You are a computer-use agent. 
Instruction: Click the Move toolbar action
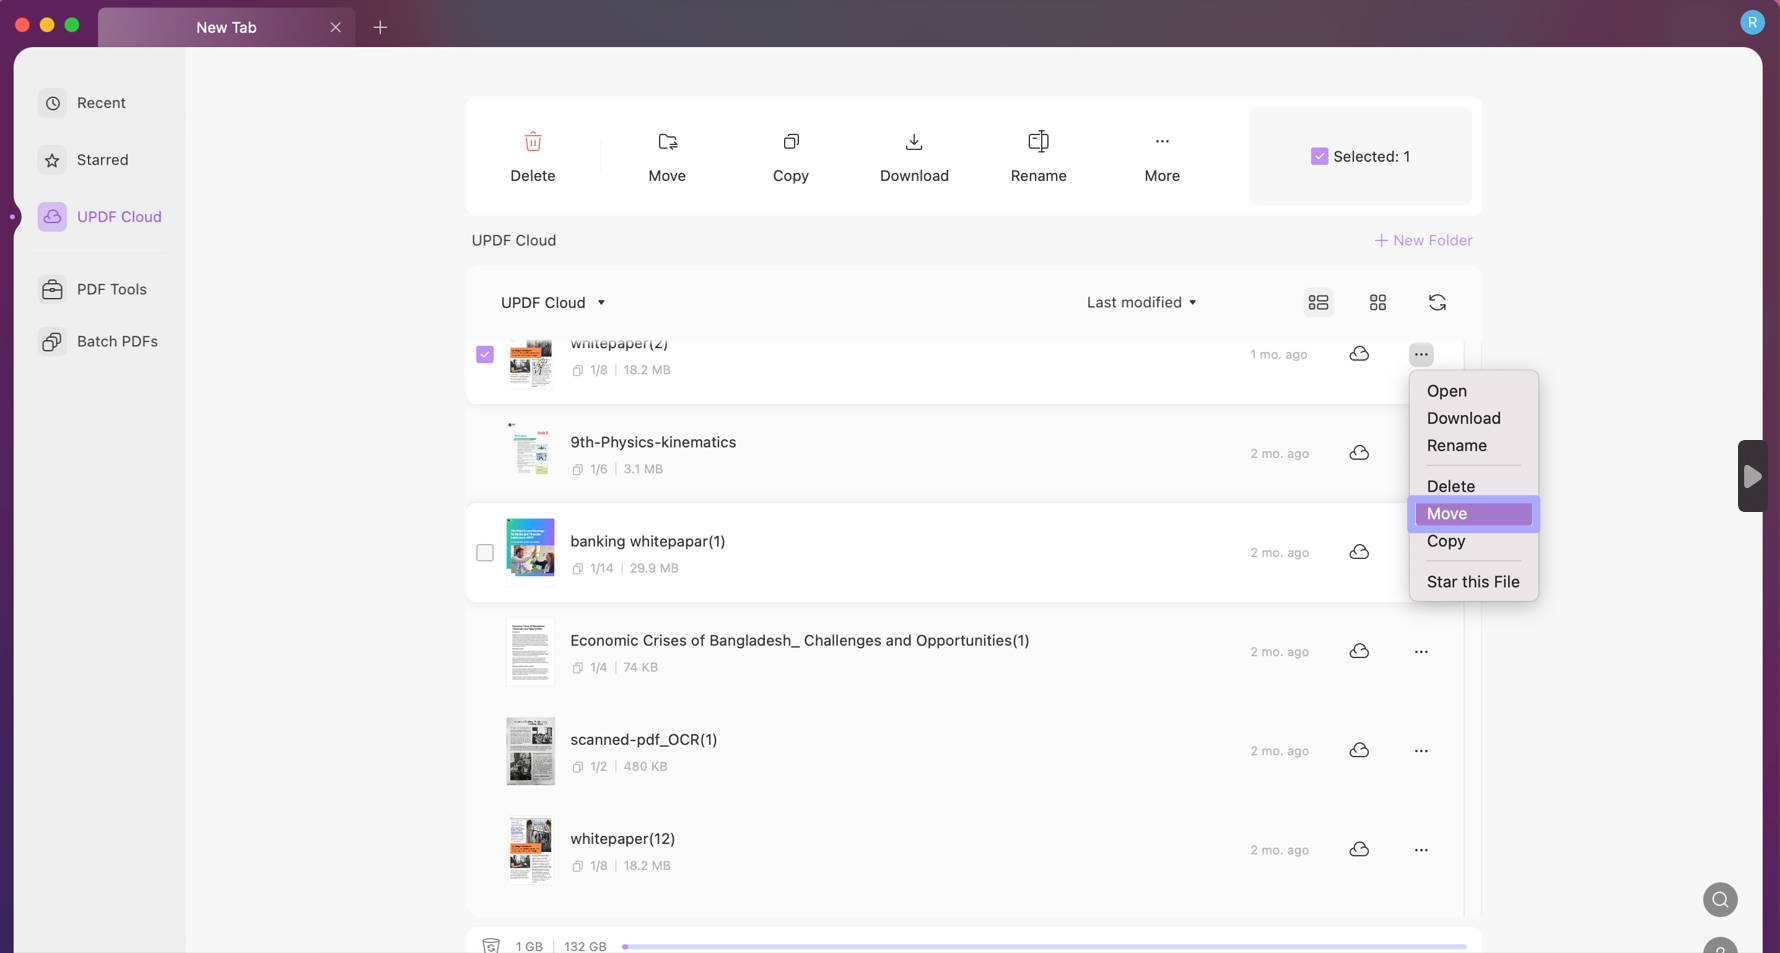[667, 157]
